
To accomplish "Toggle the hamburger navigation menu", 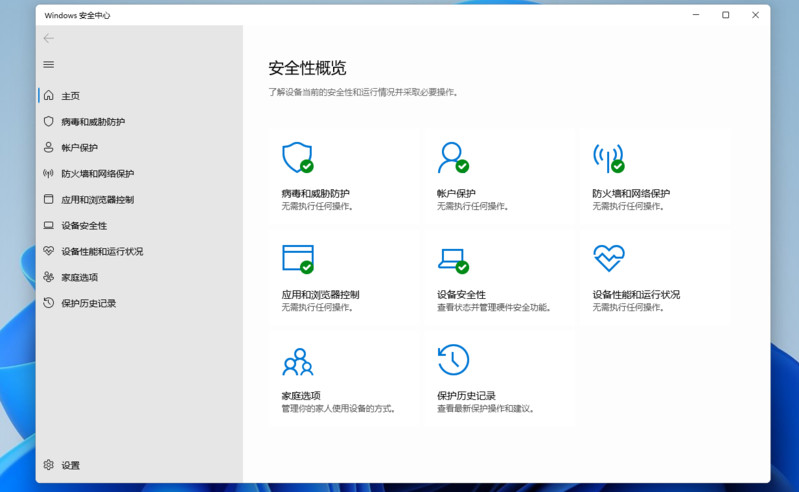I will click(x=48, y=64).
